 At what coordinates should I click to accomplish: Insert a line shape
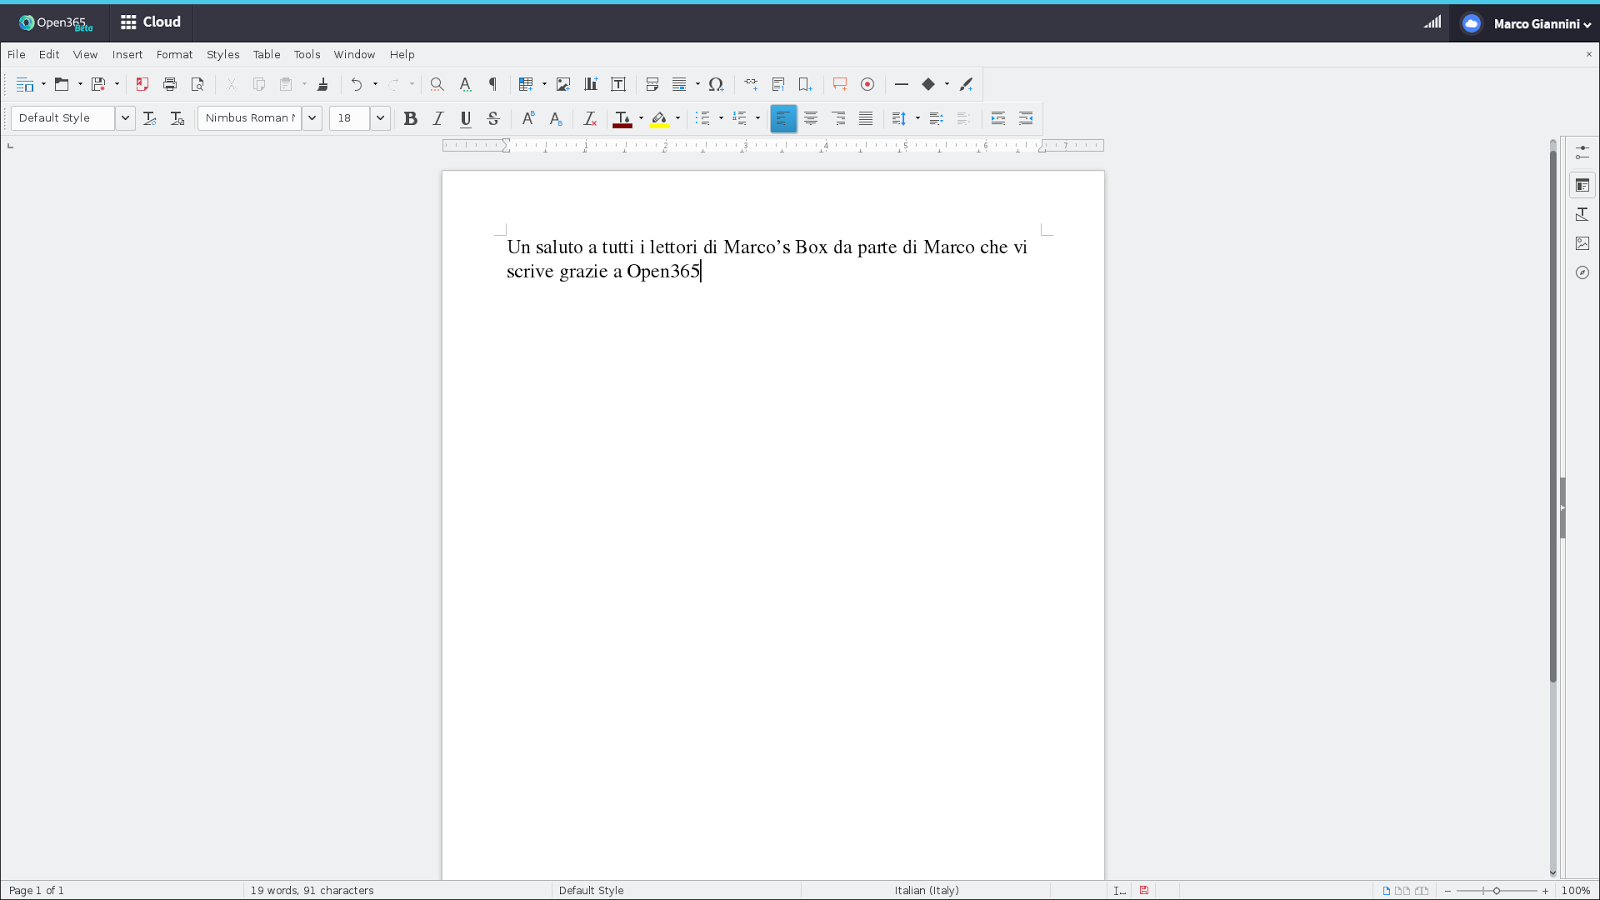pos(901,85)
